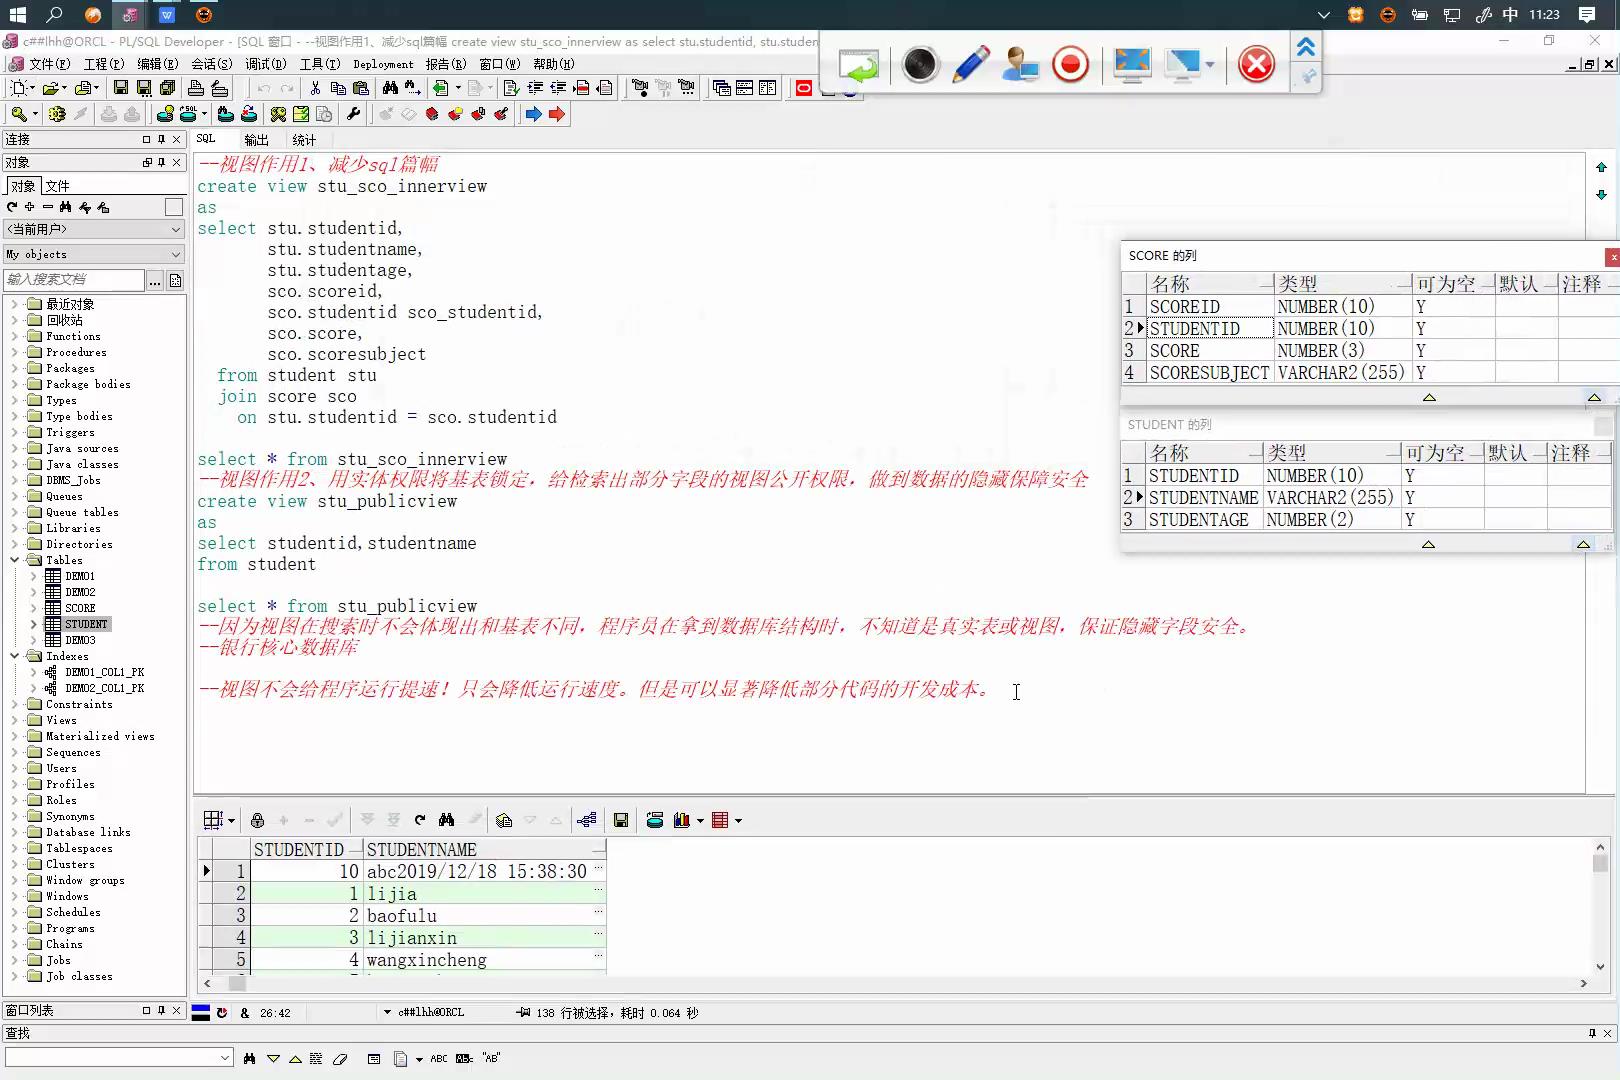The image size is (1620, 1080).
Task: Click the STUDENTID column header in results
Action: point(306,849)
